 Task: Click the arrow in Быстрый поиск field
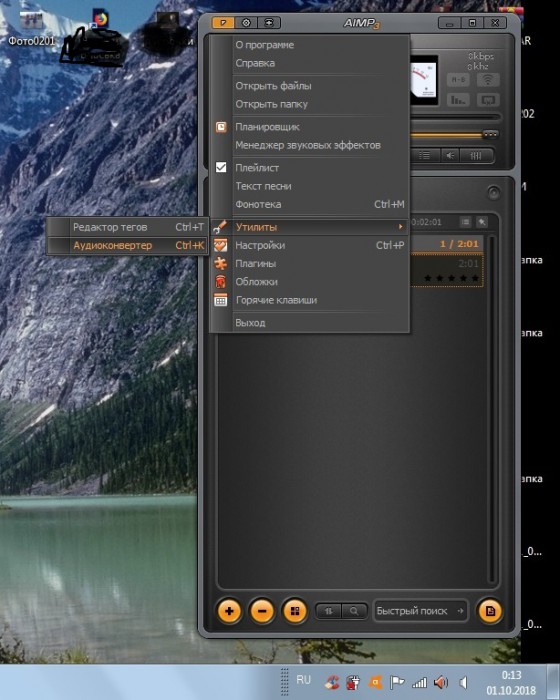(x=460, y=611)
